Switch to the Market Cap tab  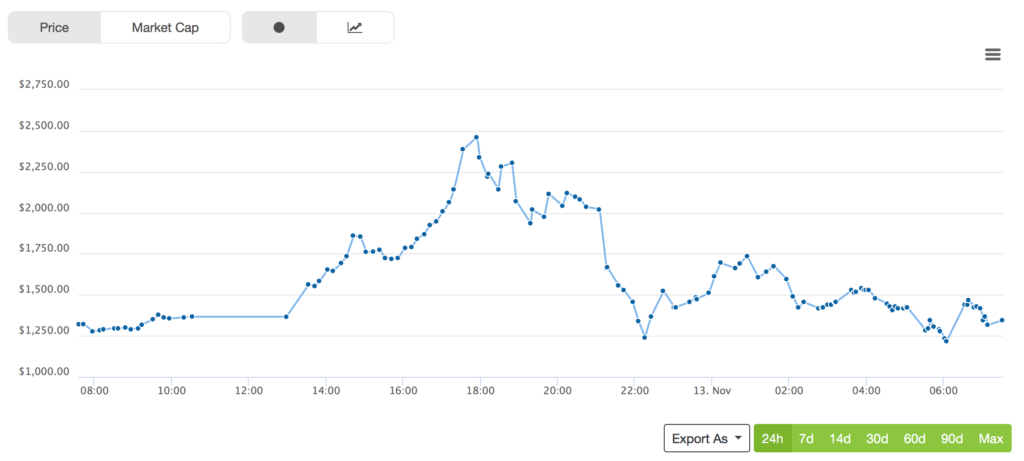(165, 28)
